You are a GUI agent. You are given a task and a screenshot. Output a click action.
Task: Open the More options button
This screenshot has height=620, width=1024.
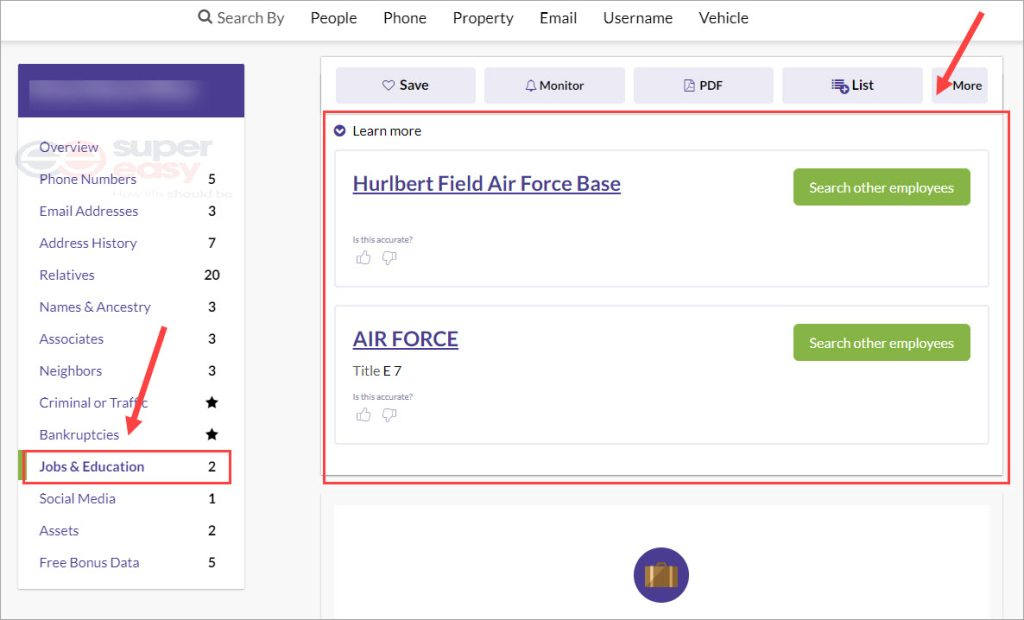959,86
